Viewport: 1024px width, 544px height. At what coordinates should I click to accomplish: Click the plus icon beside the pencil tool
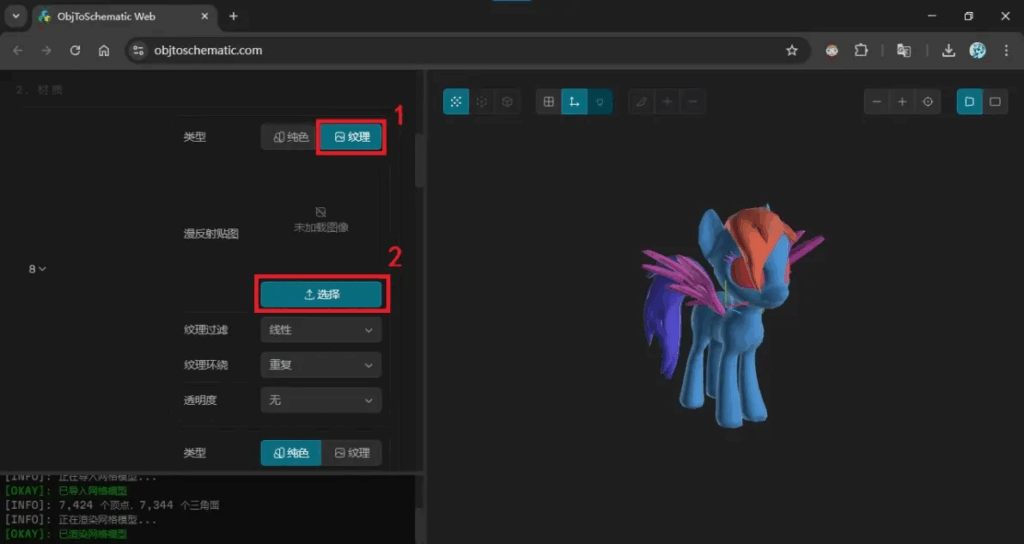(667, 102)
